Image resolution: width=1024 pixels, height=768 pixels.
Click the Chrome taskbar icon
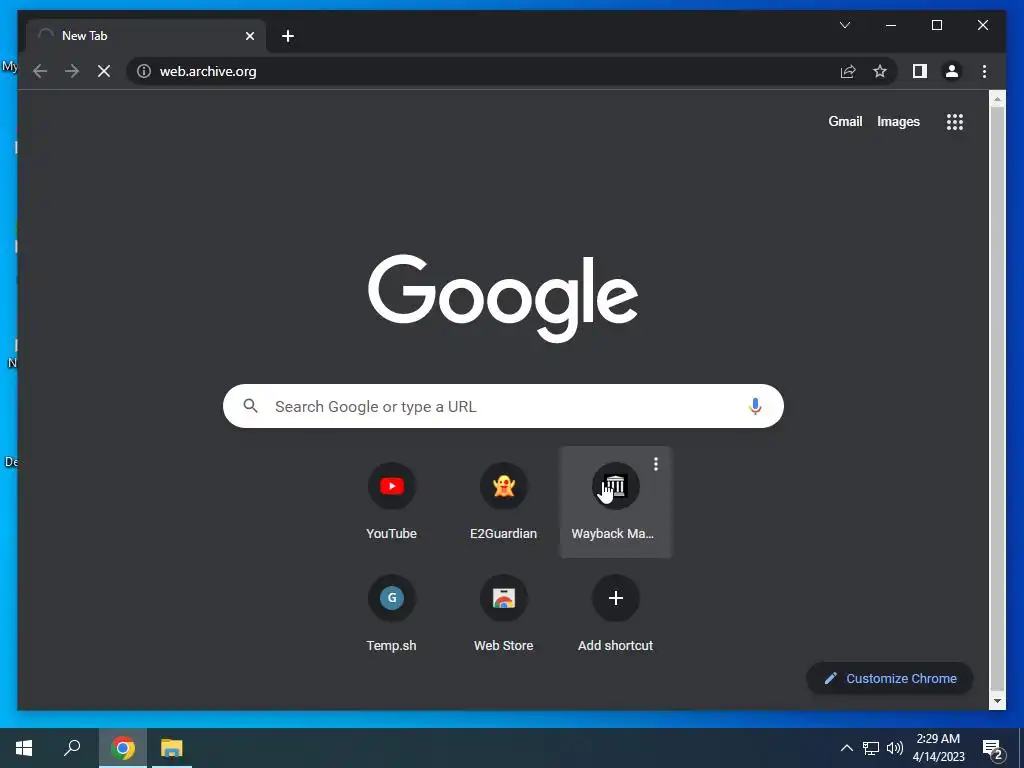pyautogui.click(x=123, y=748)
